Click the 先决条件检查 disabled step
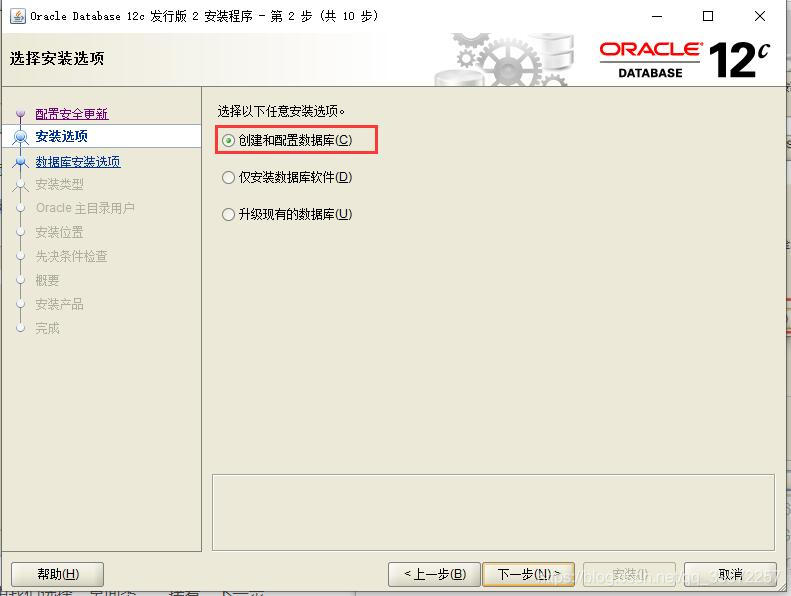The image size is (791, 596). click(x=71, y=256)
